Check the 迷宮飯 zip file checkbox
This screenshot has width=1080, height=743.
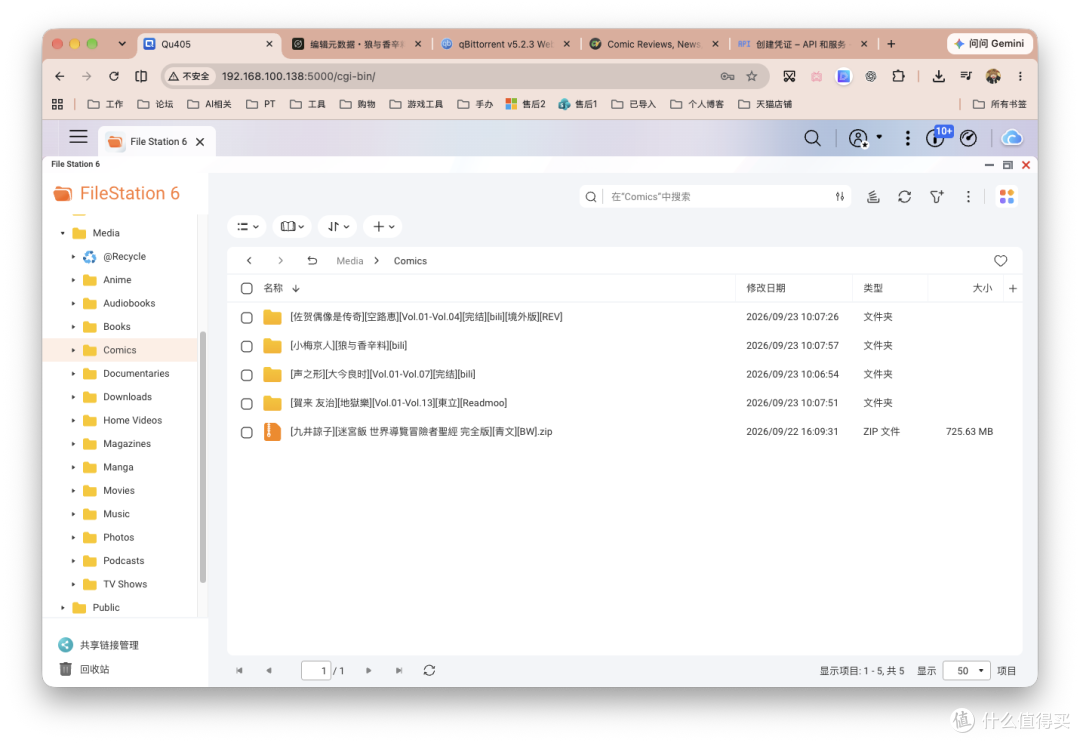(247, 432)
